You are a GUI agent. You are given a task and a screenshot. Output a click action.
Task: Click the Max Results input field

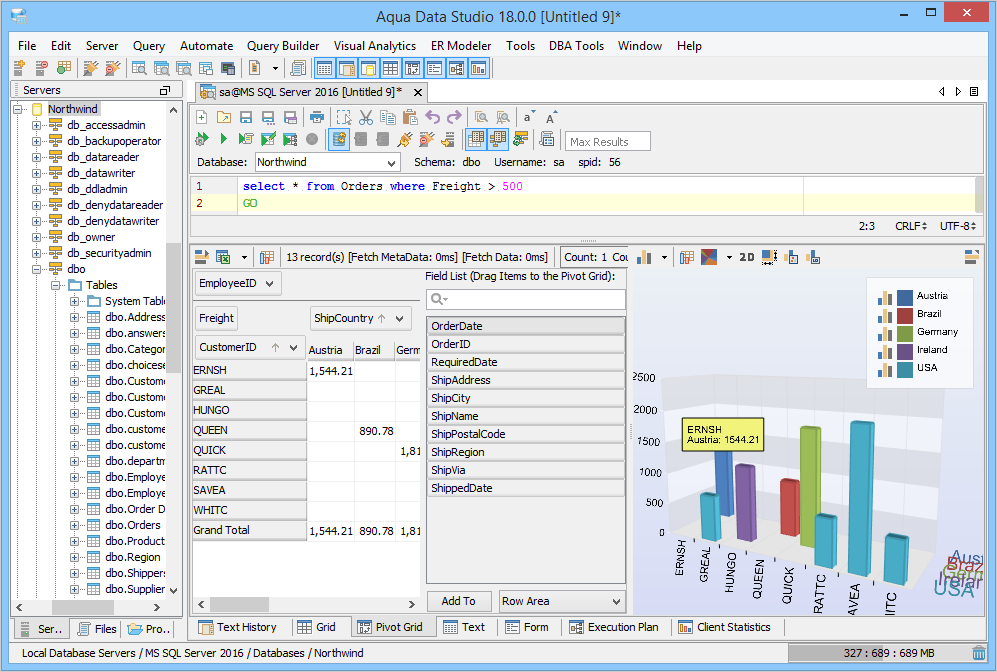pos(608,141)
